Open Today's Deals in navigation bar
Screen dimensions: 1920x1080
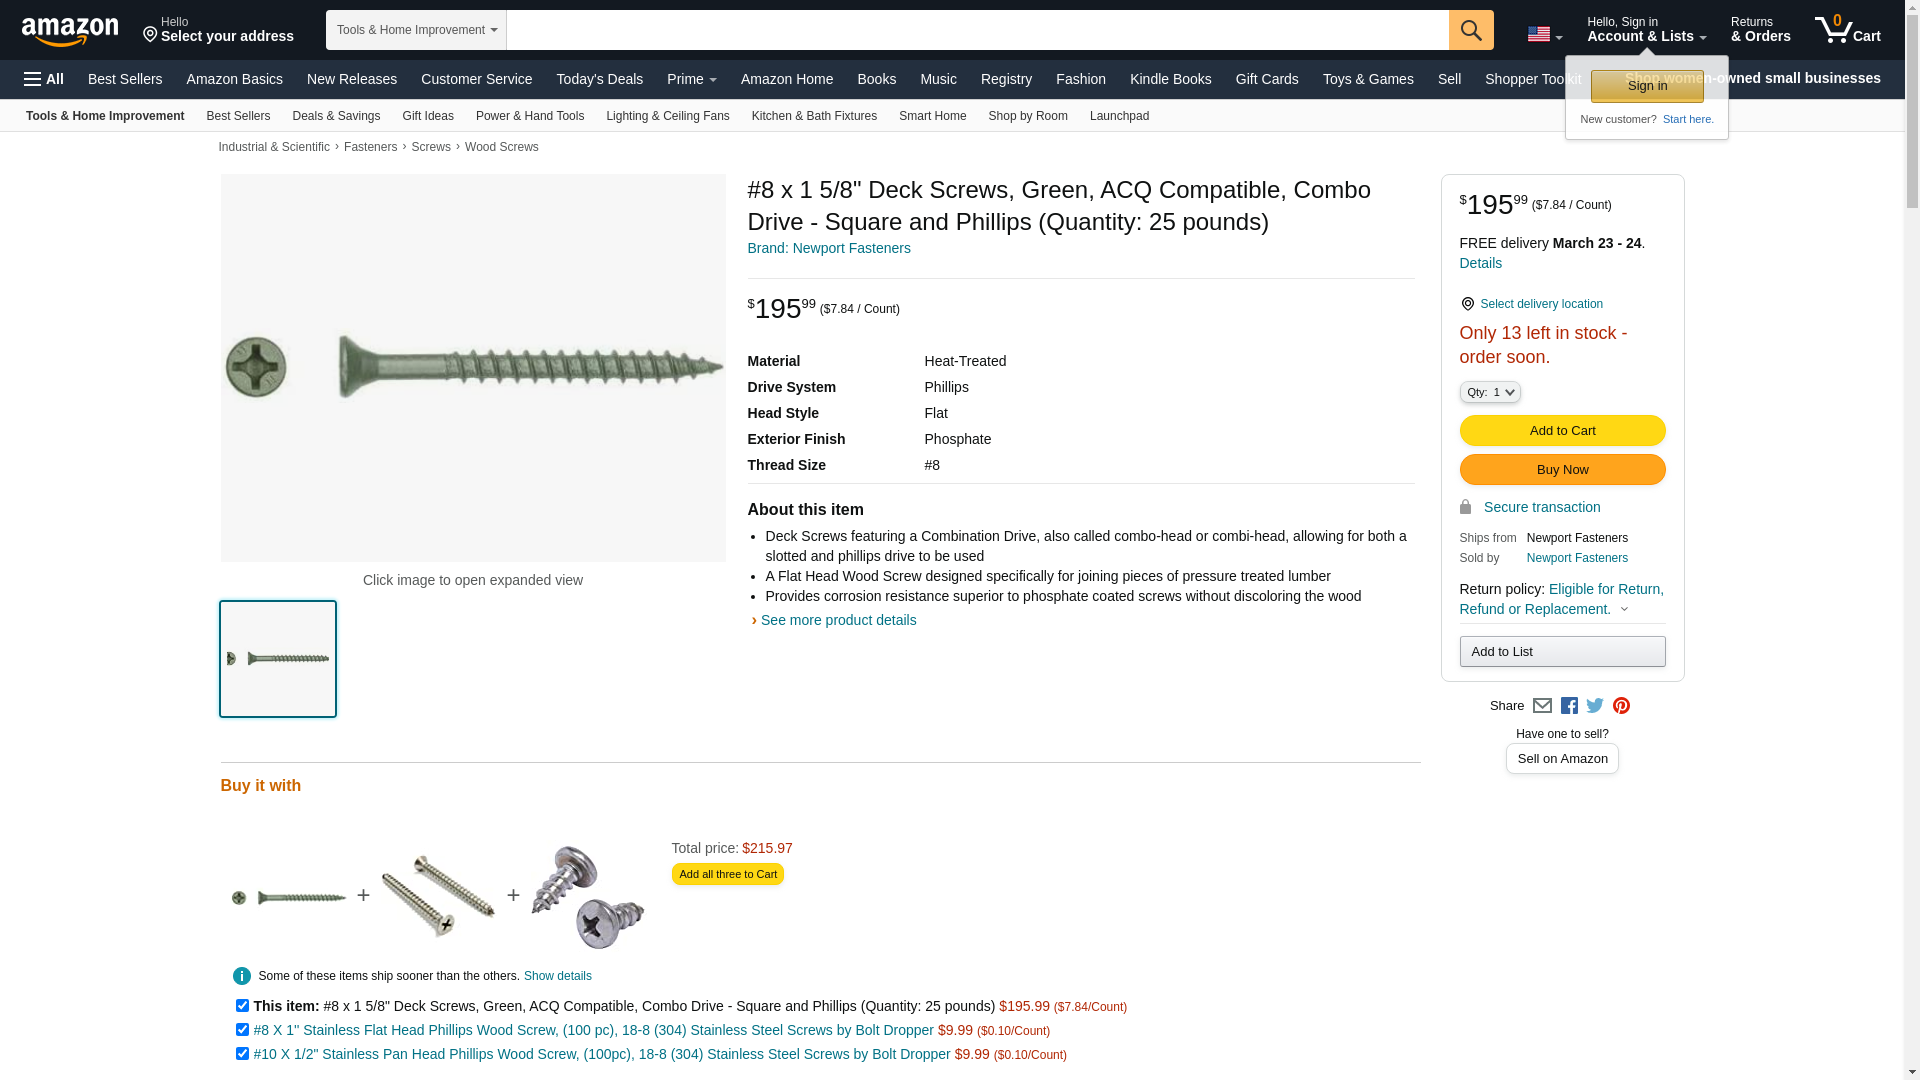pos(599,79)
